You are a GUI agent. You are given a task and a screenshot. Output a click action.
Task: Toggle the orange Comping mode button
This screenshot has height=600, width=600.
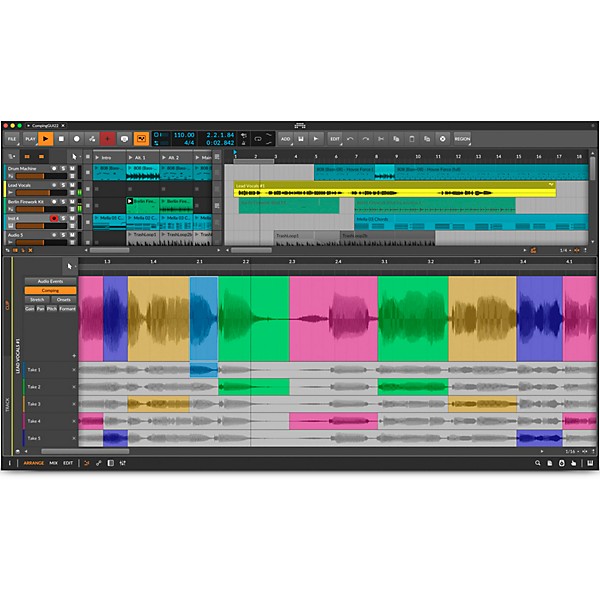tap(50, 290)
